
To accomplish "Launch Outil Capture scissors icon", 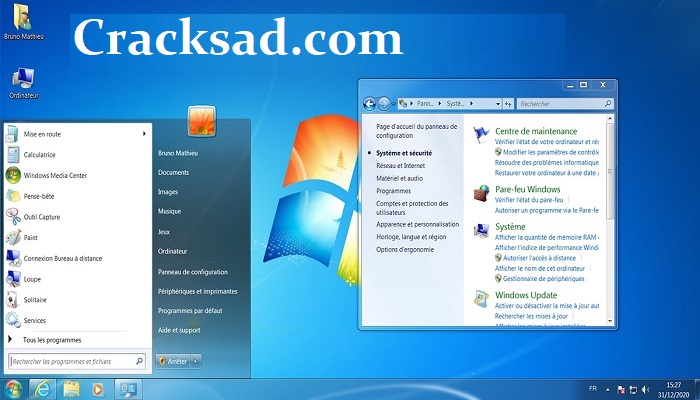I will pyautogui.click(x=13, y=217).
